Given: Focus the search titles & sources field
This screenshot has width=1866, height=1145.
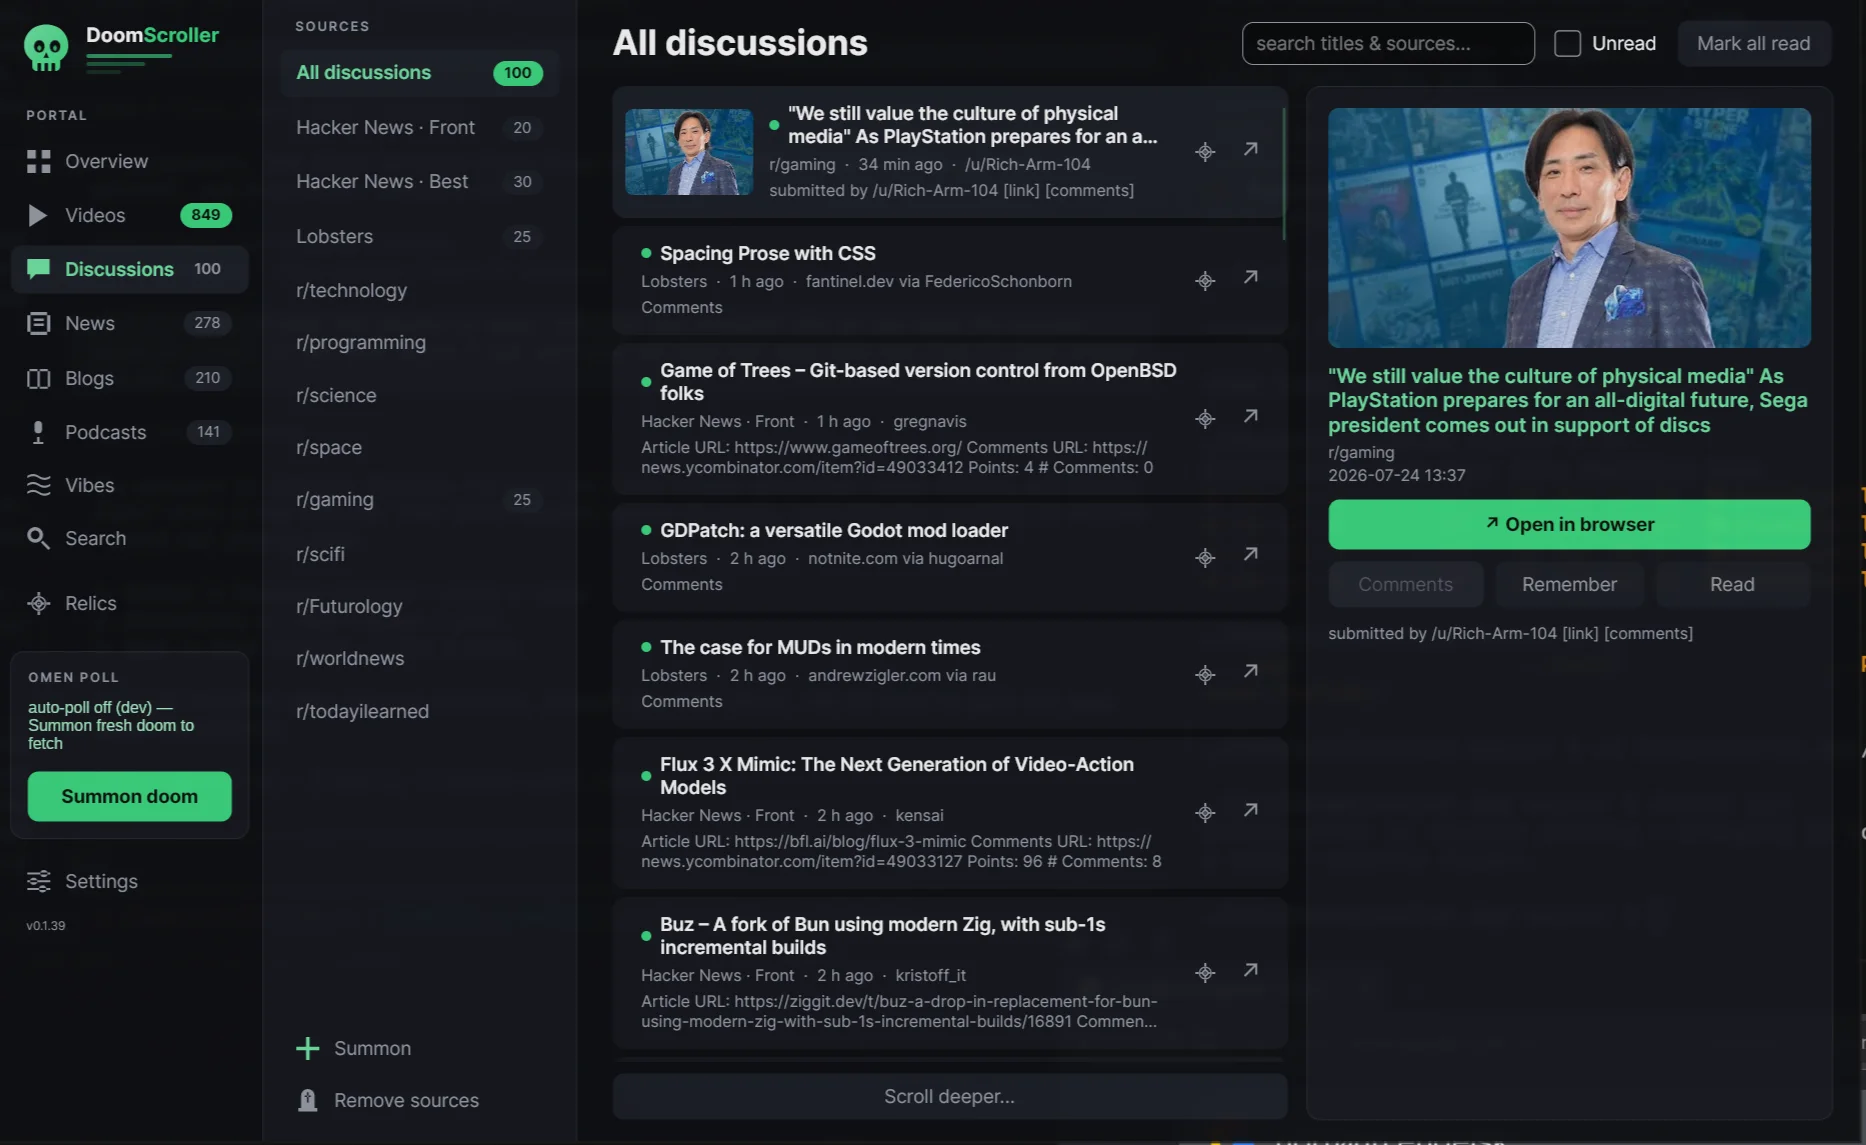Looking at the screenshot, I should pos(1388,43).
